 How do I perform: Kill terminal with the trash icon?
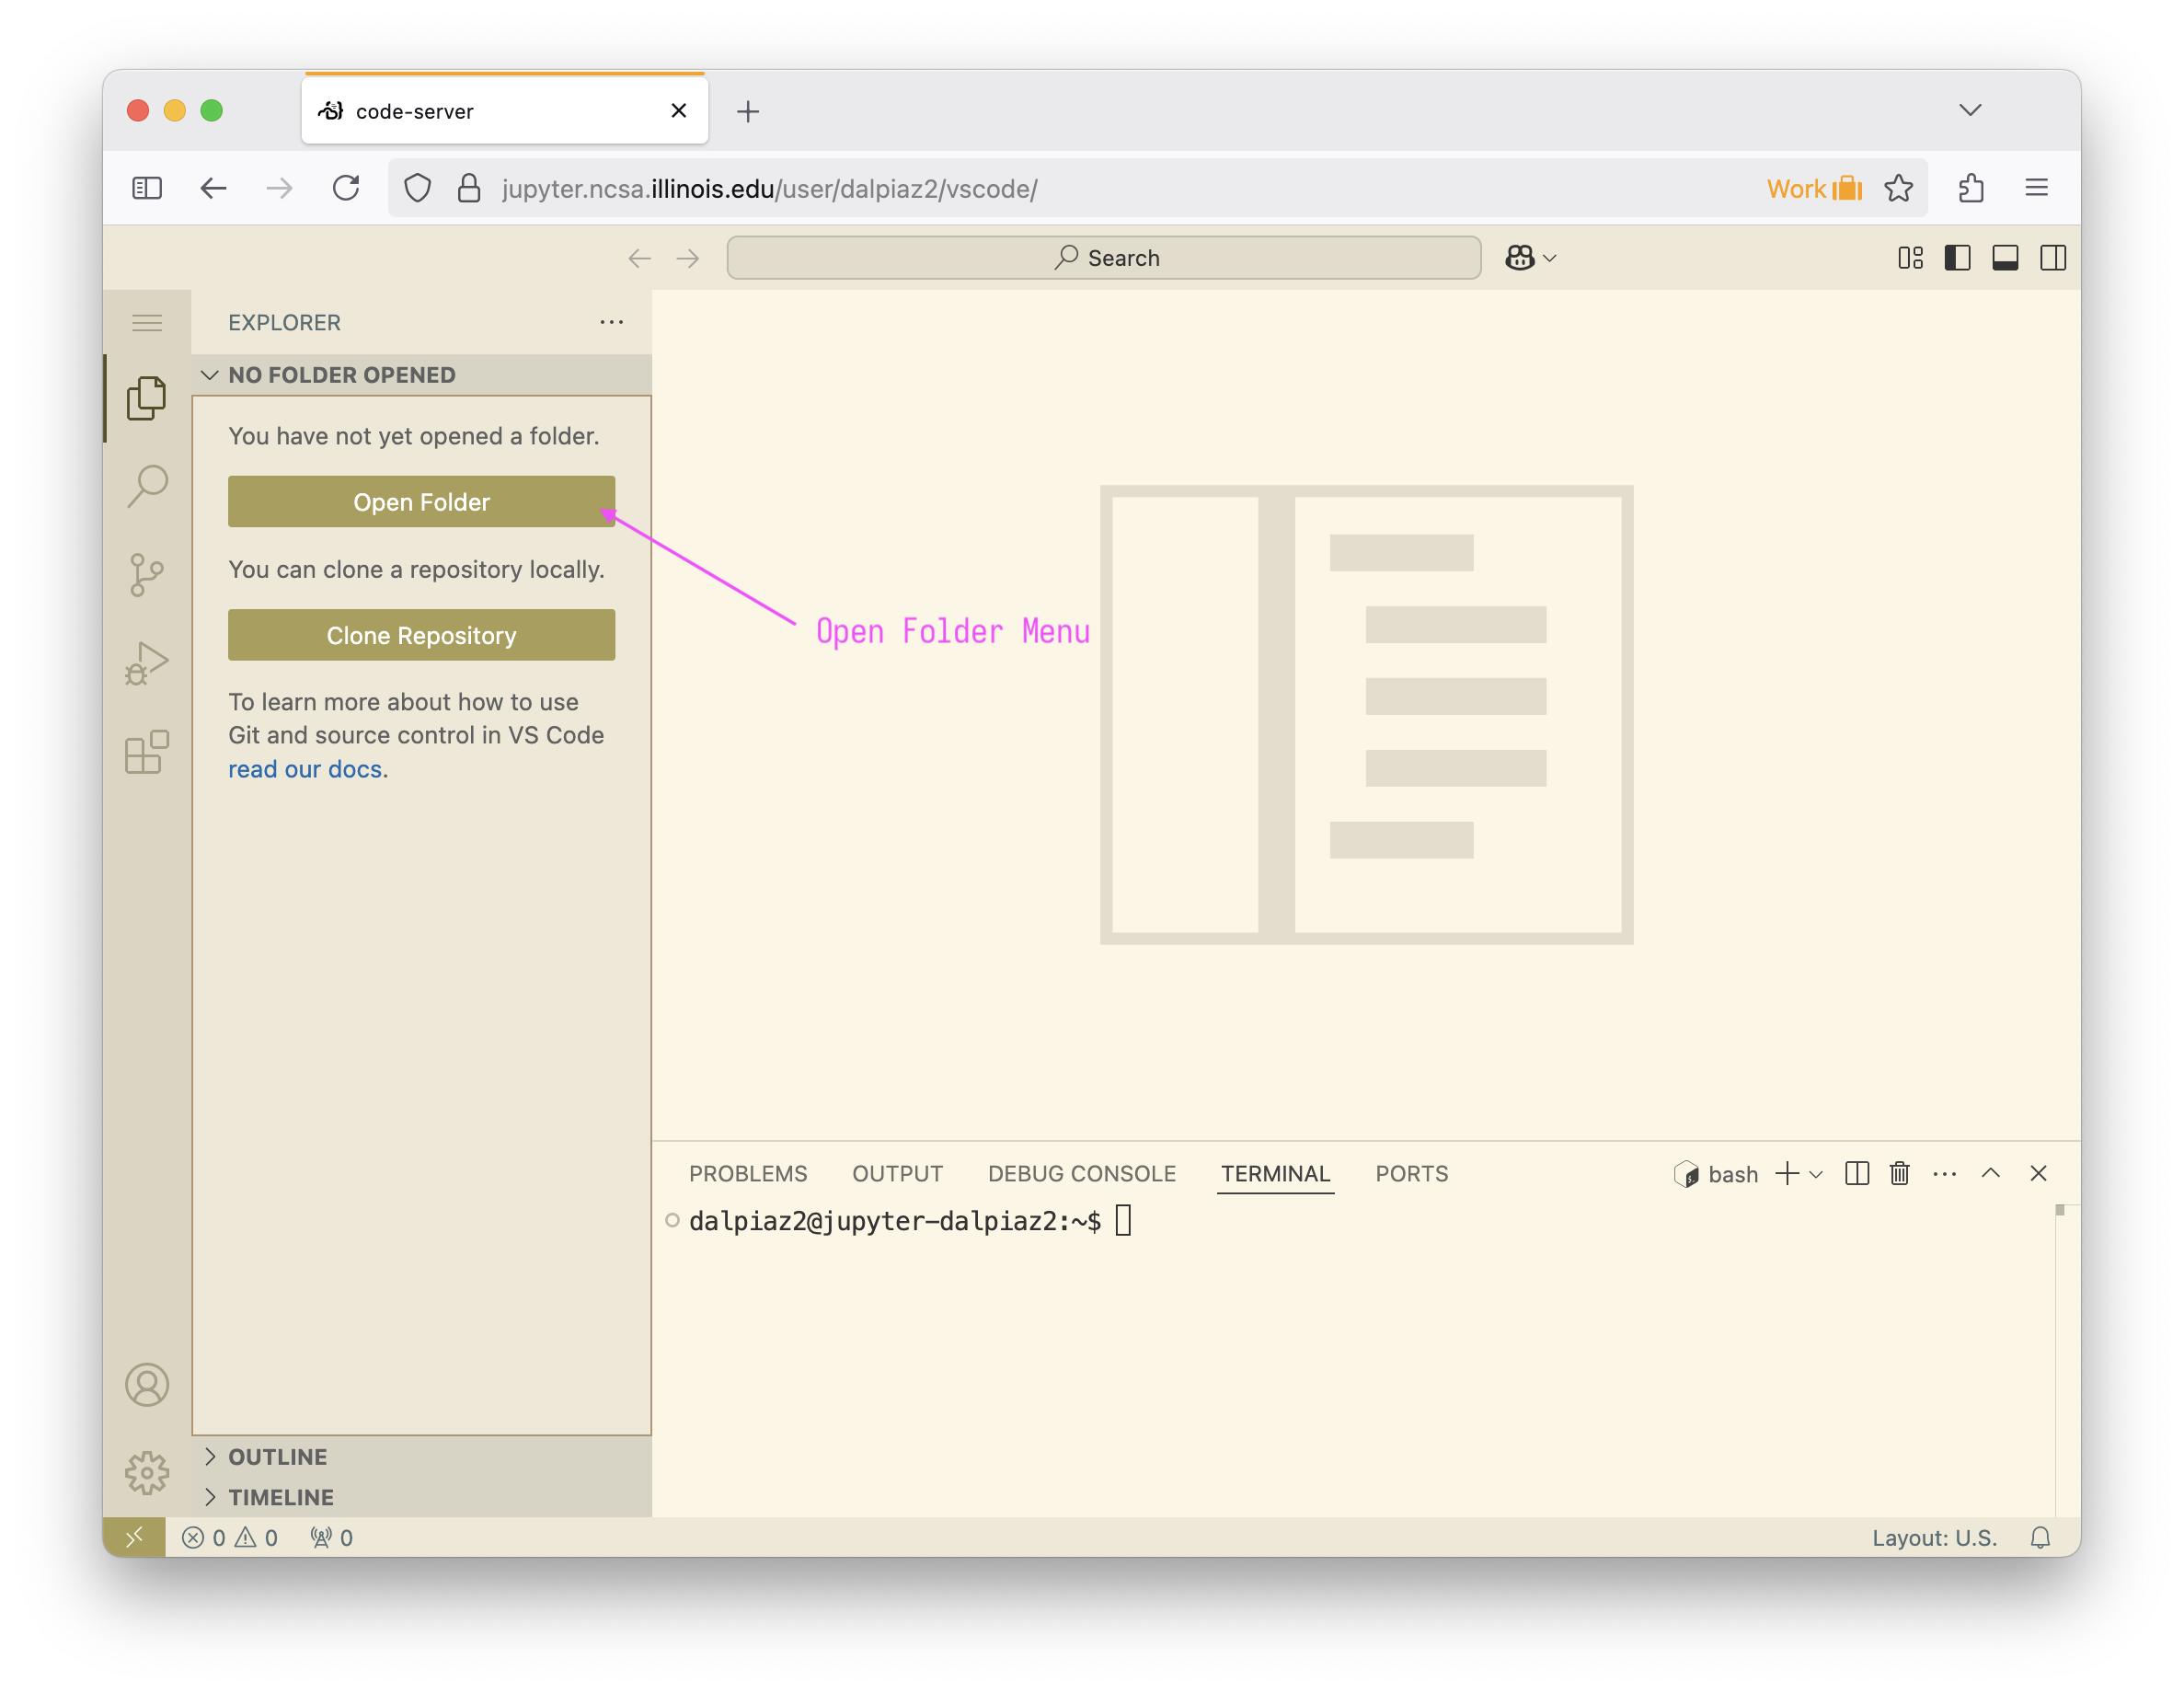click(1899, 1173)
